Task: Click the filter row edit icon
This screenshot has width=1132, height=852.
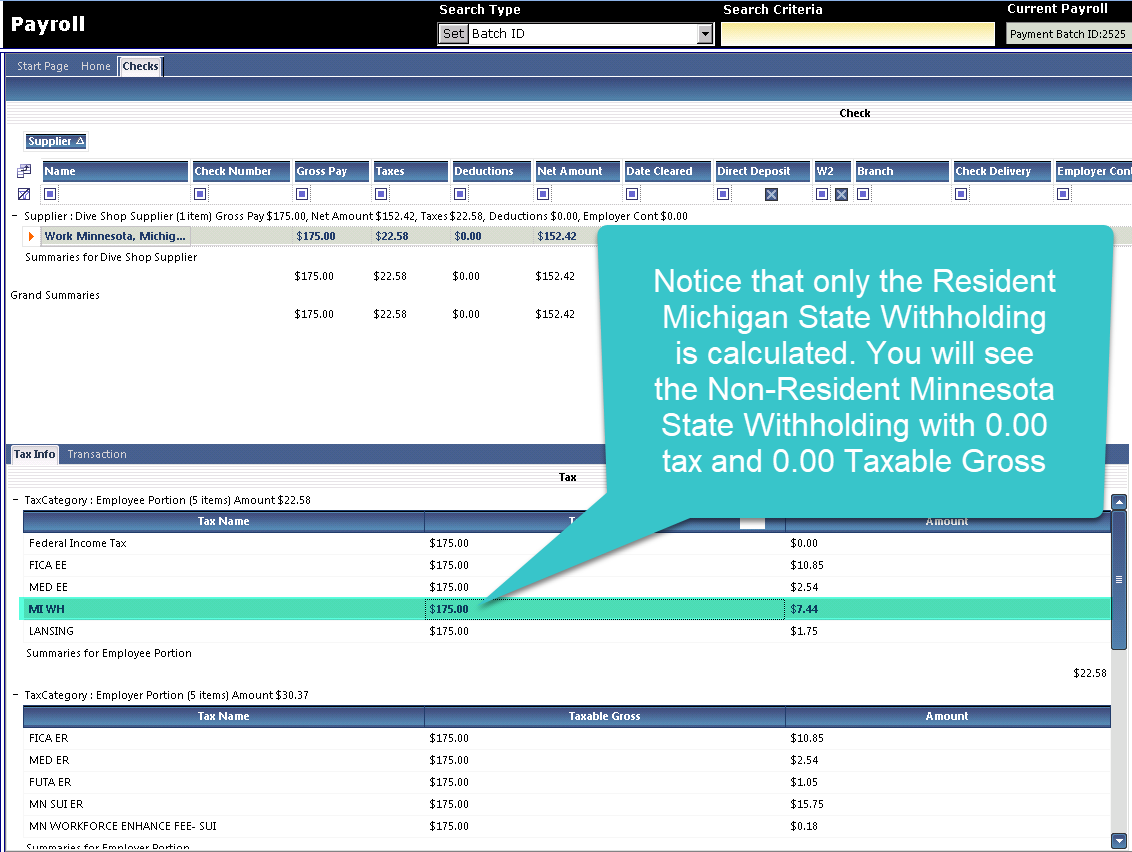Action: [24, 194]
